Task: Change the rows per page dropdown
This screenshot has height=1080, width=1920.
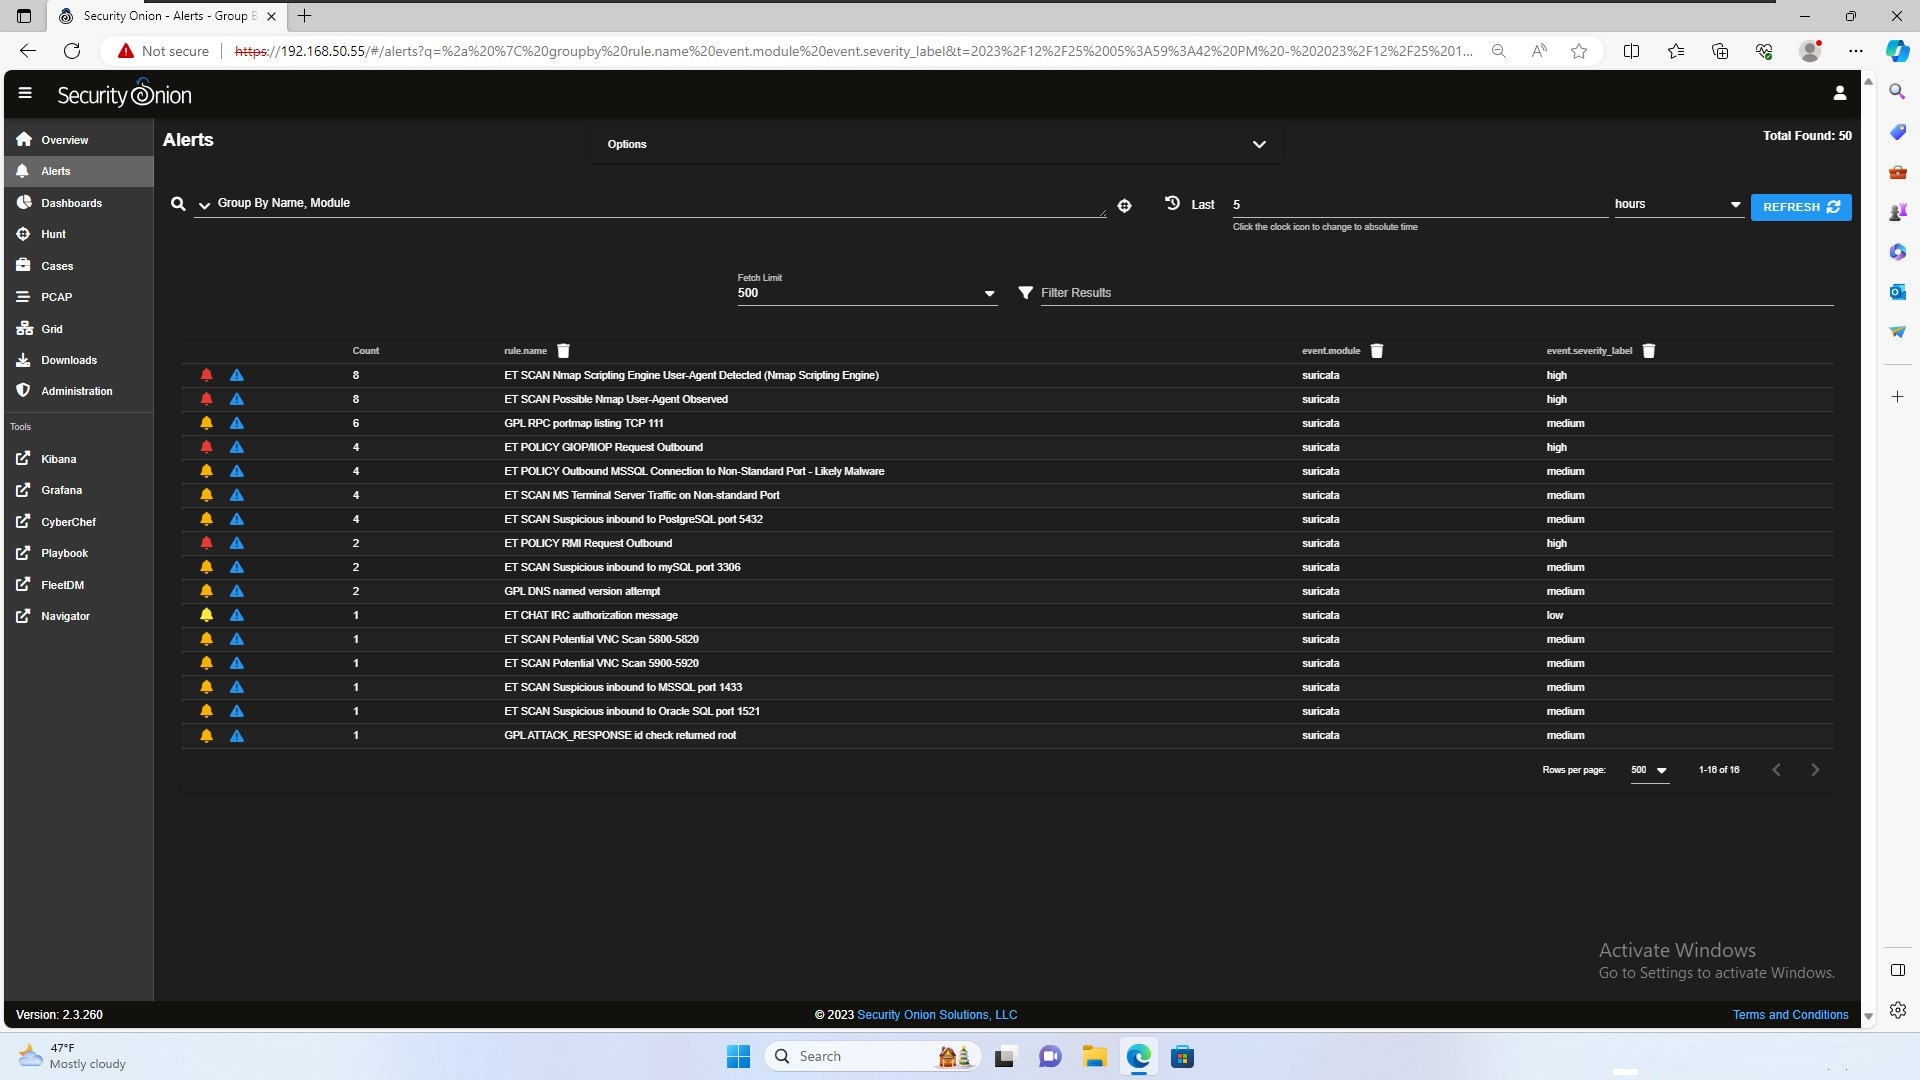Action: [x=1649, y=770]
